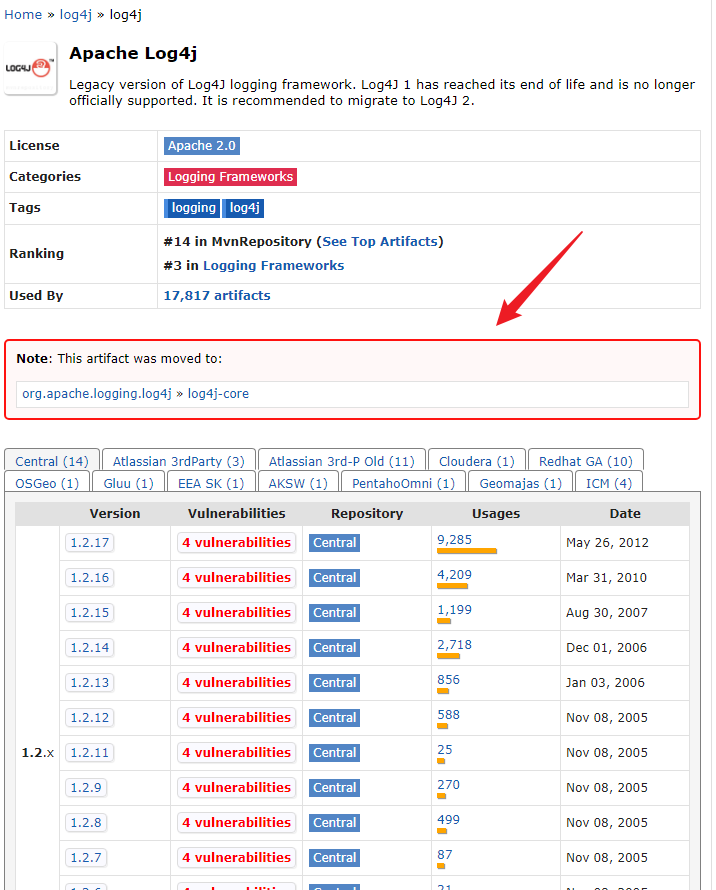Image resolution: width=716 pixels, height=890 pixels.
Task: Open version 1.2.7
Action: [x=86, y=858]
